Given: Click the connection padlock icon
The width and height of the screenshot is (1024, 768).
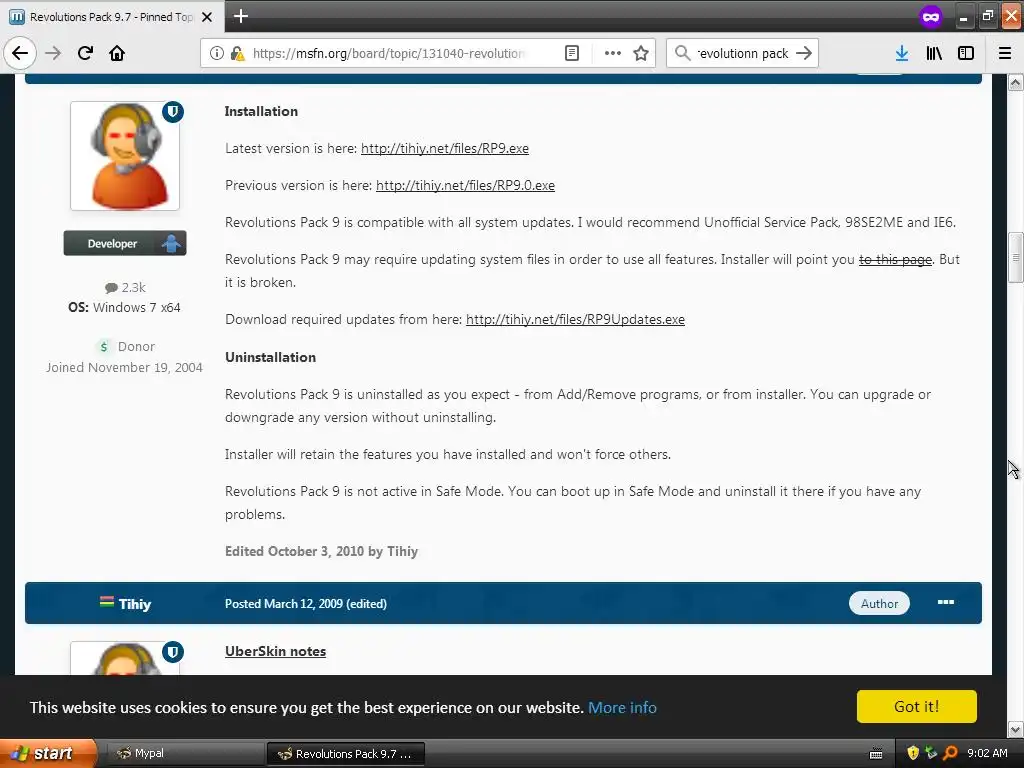Looking at the screenshot, I should click(238, 53).
